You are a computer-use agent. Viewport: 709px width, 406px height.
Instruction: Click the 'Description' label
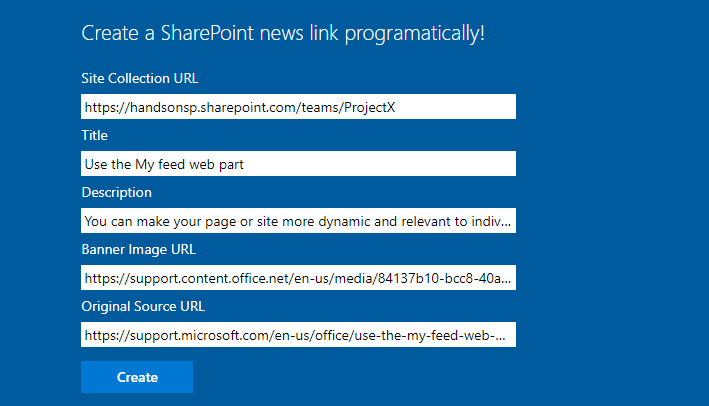pos(117,193)
